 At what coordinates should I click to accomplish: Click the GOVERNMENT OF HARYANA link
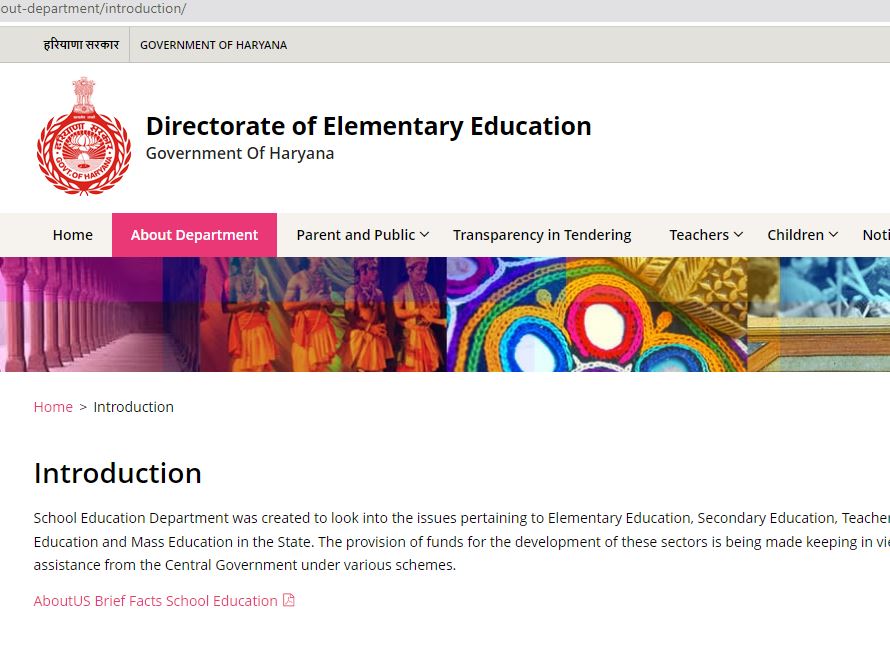pyautogui.click(x=213, y=45)
